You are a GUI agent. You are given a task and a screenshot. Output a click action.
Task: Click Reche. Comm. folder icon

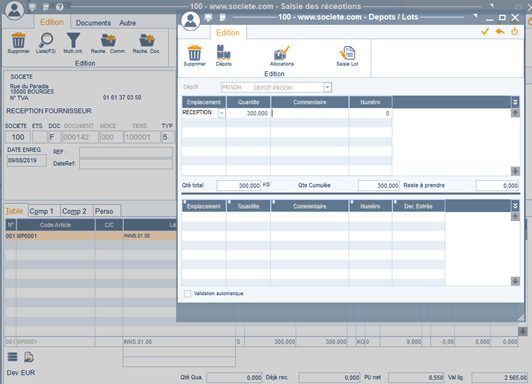point(108,40)
